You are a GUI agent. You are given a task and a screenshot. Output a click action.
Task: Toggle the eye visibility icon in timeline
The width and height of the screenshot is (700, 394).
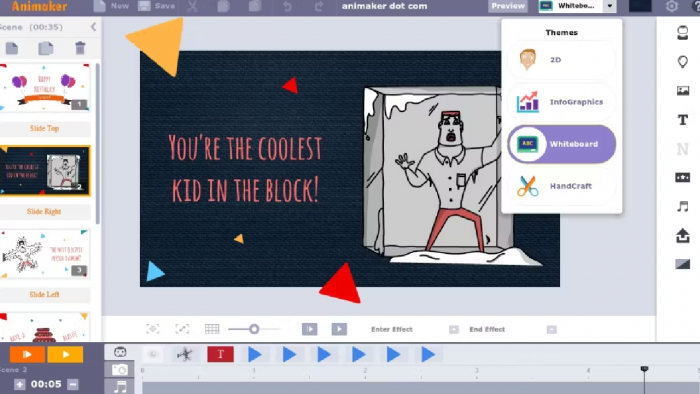pyautogui.click(x=153, y=354)
